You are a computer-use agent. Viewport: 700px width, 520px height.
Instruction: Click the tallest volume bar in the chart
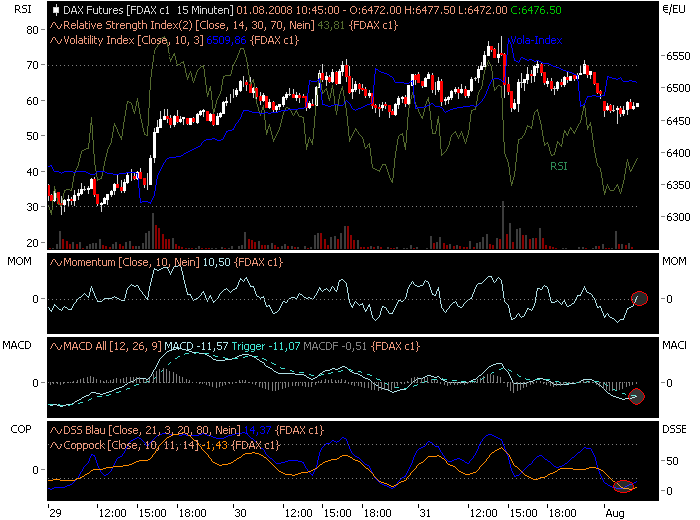pos(503,225)
